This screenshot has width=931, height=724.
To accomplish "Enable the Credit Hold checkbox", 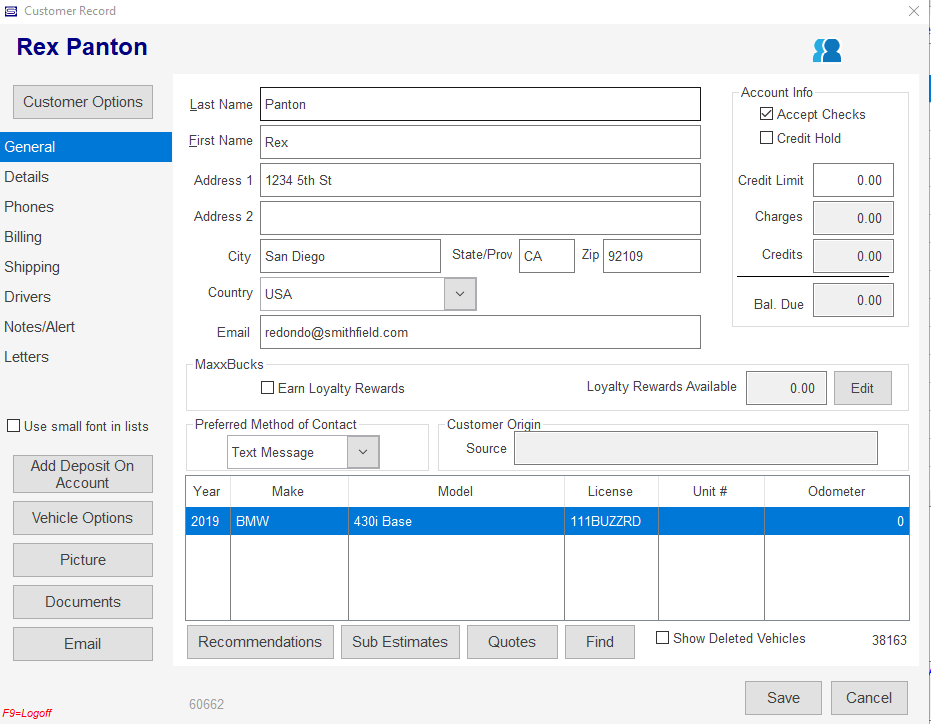I will [767, 138].
